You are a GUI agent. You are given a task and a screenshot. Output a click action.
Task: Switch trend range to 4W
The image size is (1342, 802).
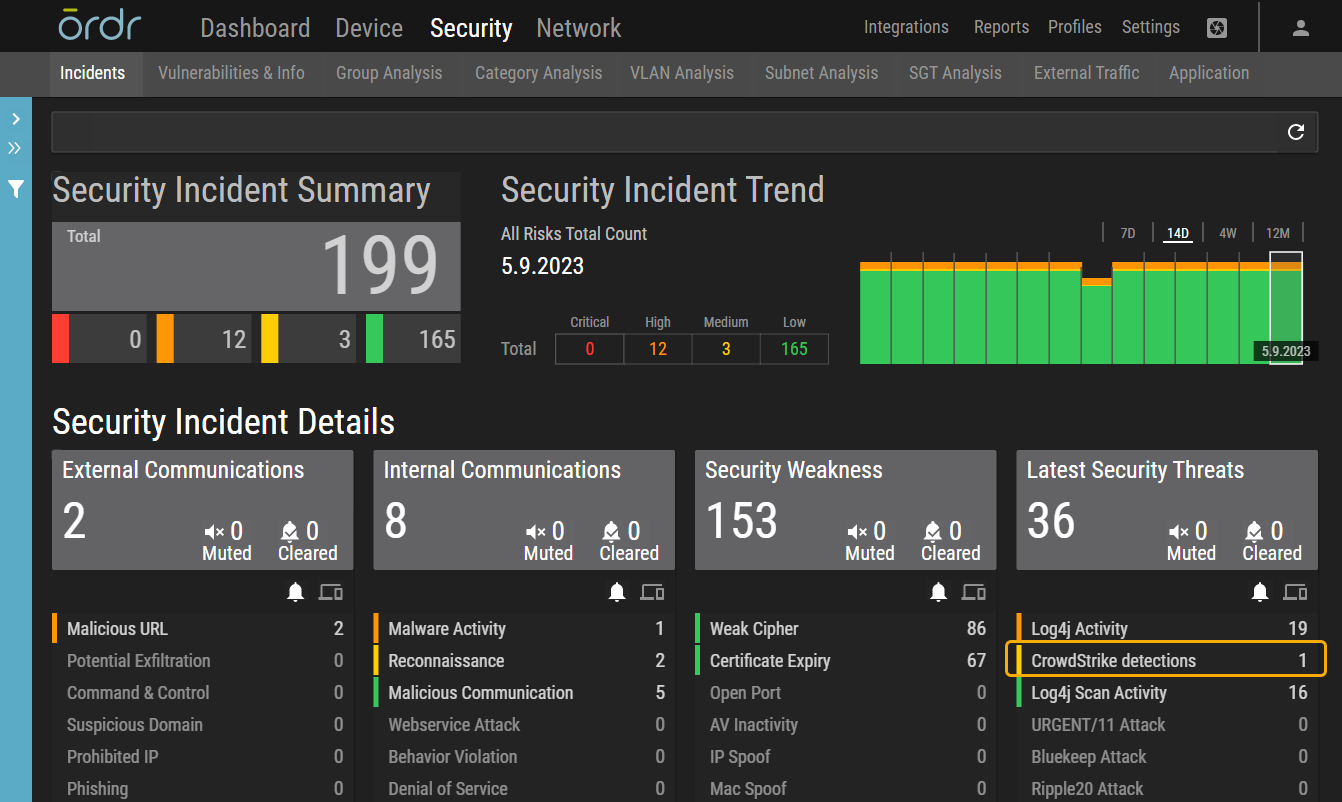click(1227, 233)
